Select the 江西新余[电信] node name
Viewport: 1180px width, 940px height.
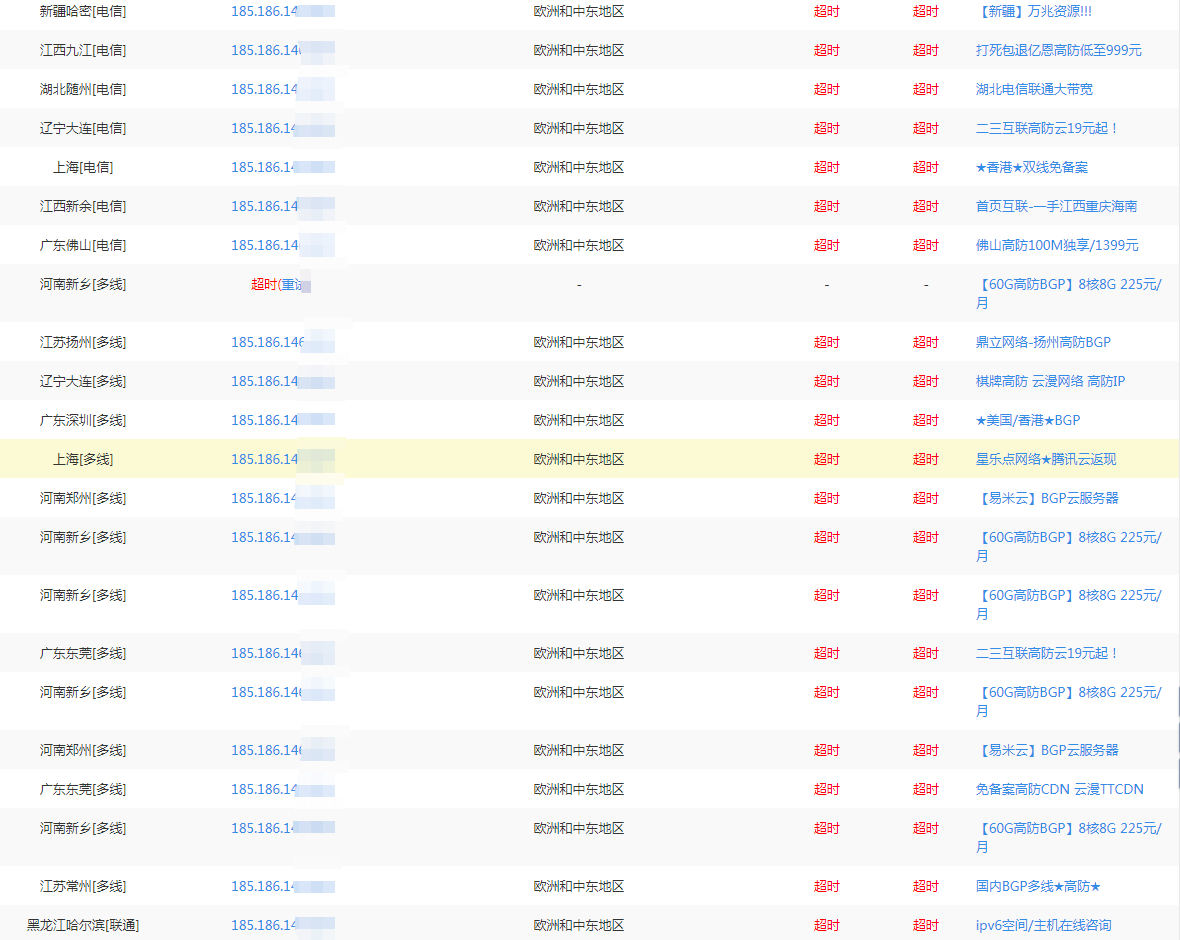click(x=83, y=206)
